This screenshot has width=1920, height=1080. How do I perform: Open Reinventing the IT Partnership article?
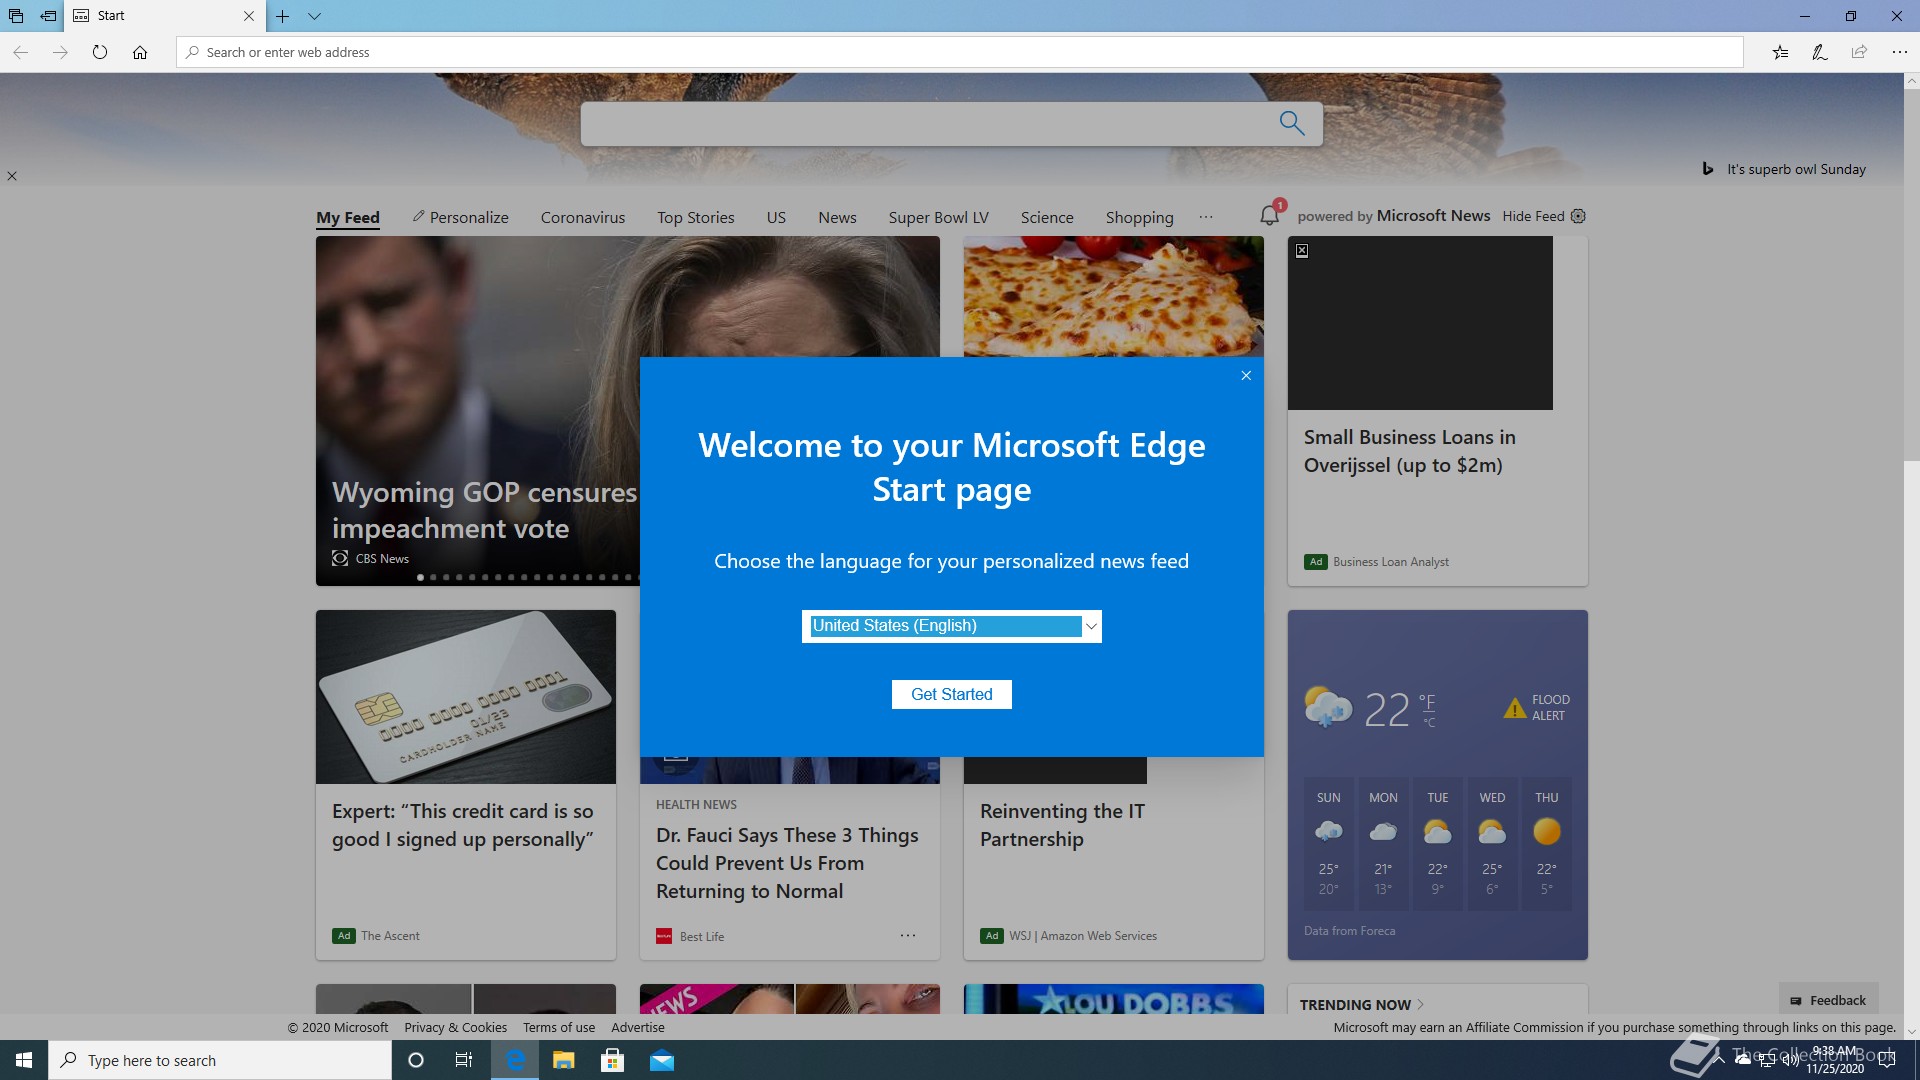click(1062, 825)
